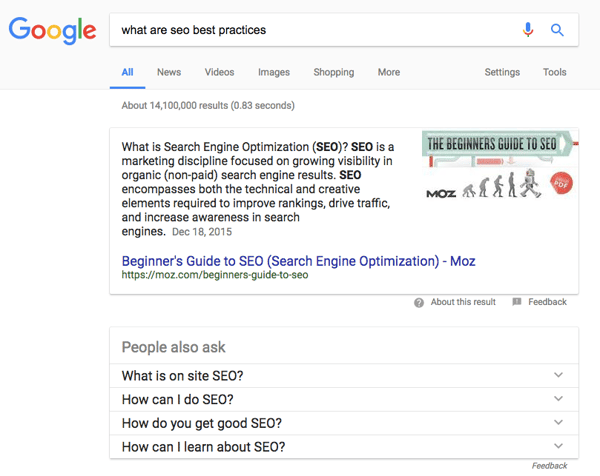Click the blue search magnifier icon
600x476 pixels.
pyautogui.click(x=557, y=30)
